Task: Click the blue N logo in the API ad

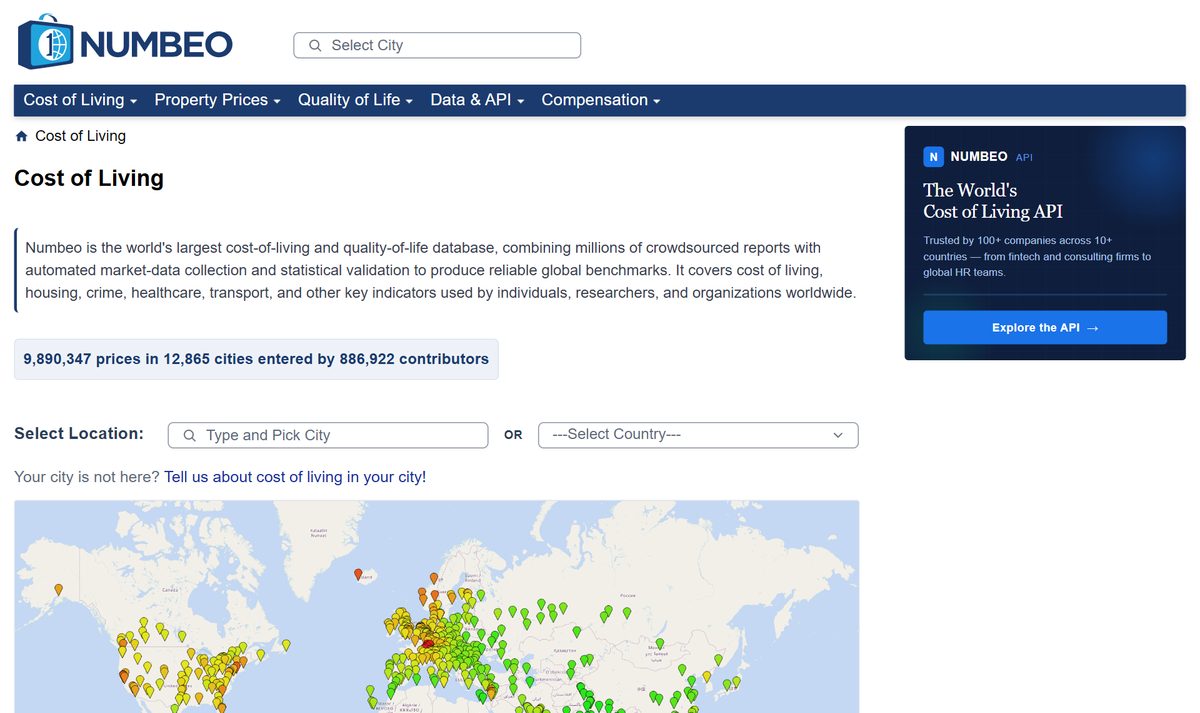Action: click(933, 157)
